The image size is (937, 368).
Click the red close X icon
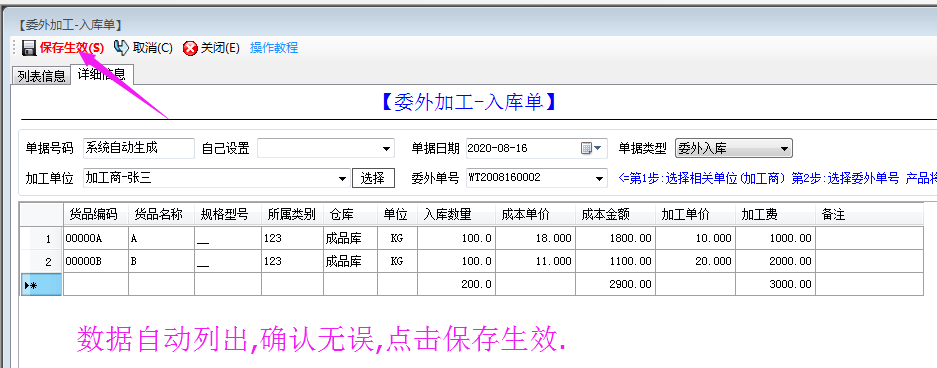pos(190,48)
